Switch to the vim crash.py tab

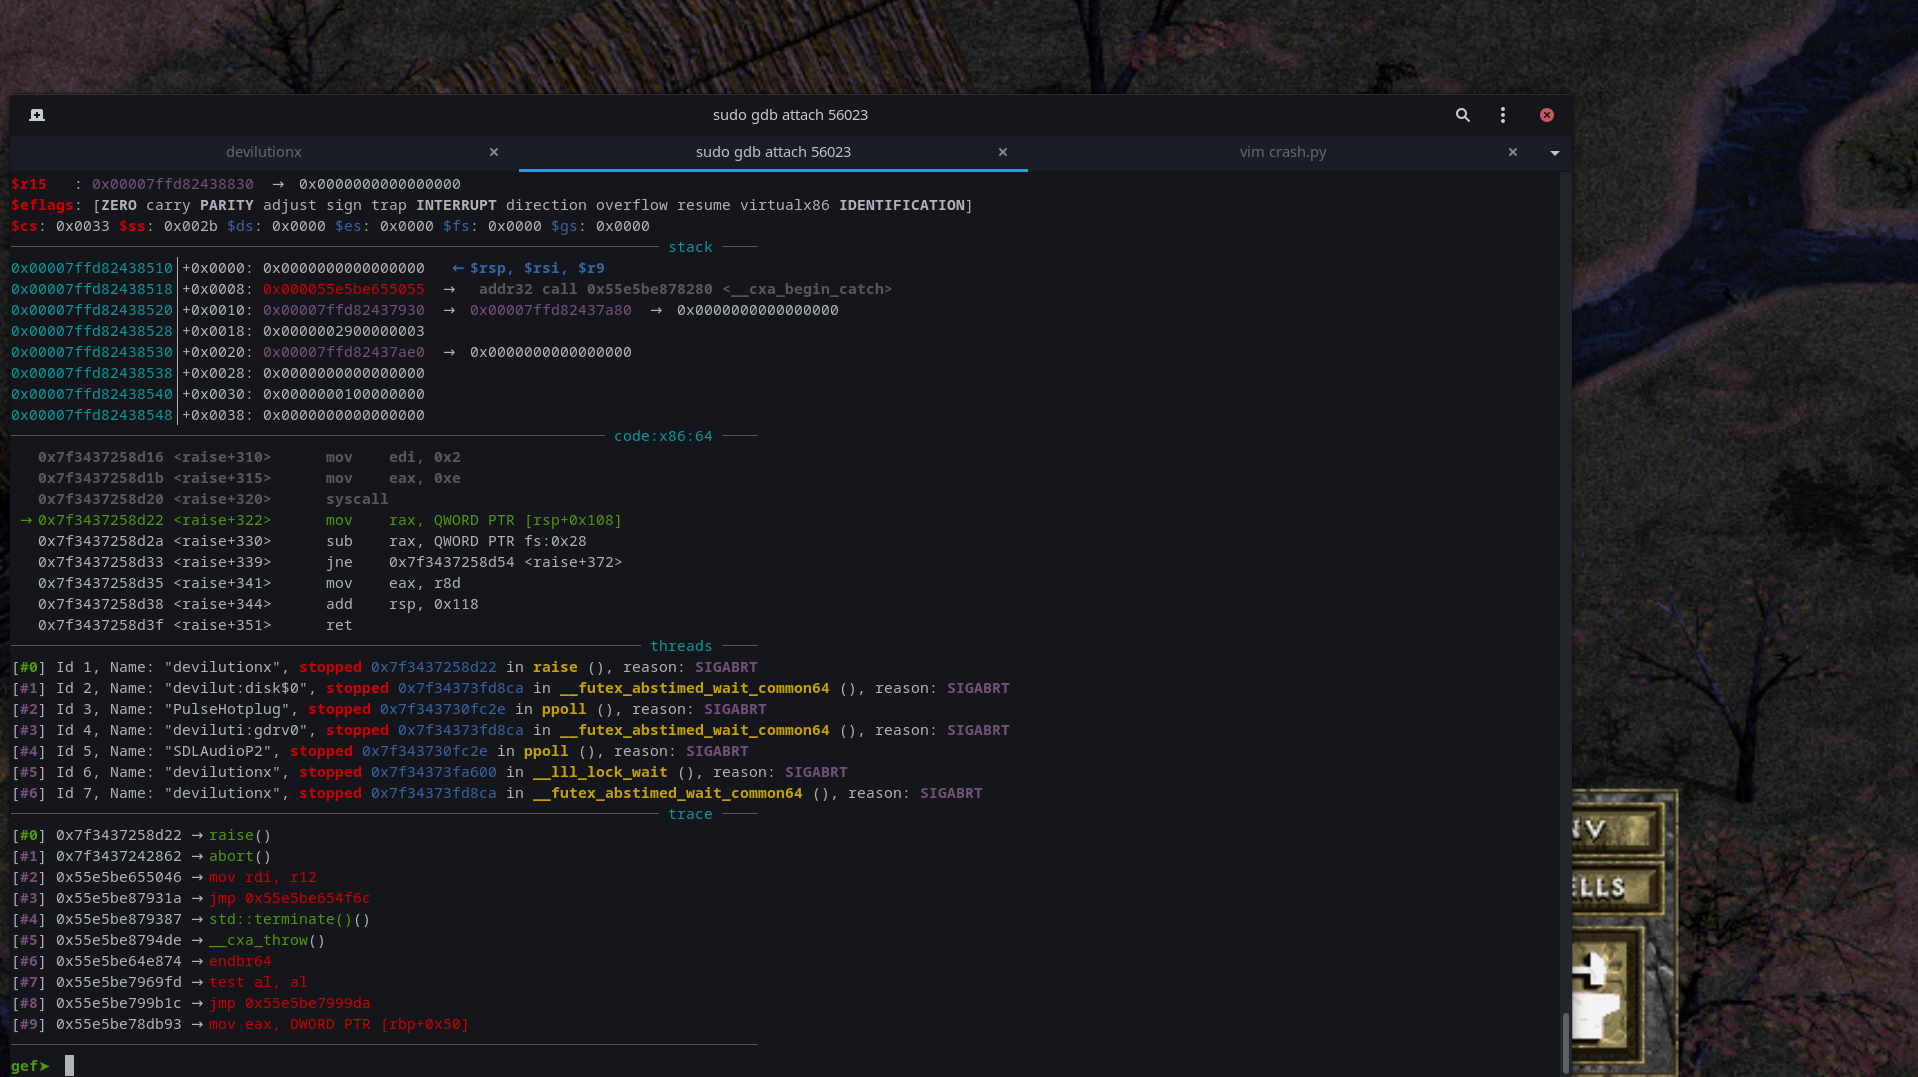pos(1283,152)
